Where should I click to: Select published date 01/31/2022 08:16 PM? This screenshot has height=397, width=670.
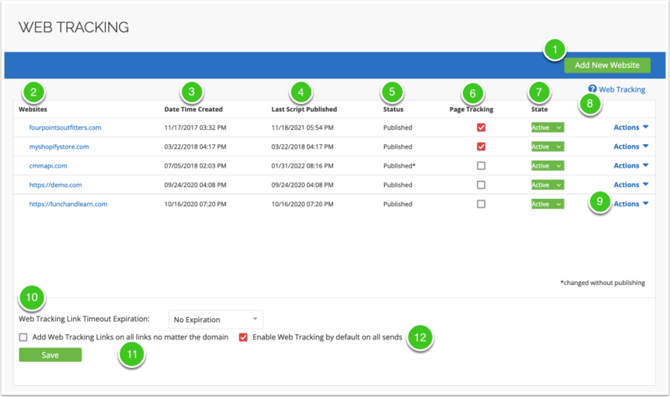tap(303, 166)
